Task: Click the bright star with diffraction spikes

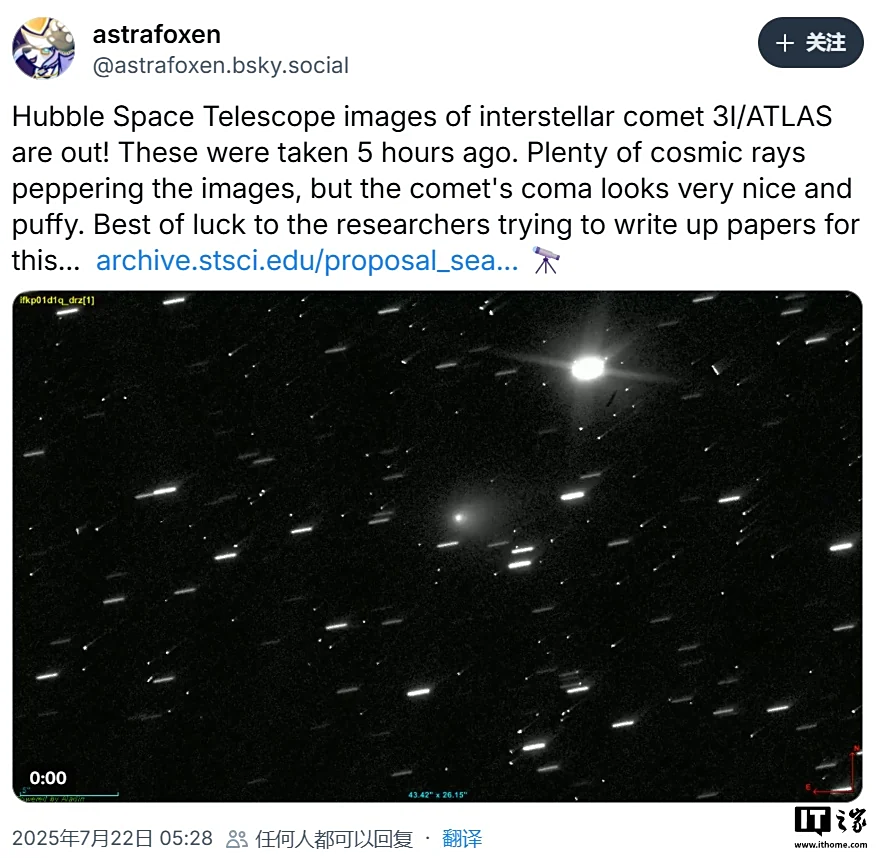Action: coord(588,369)
